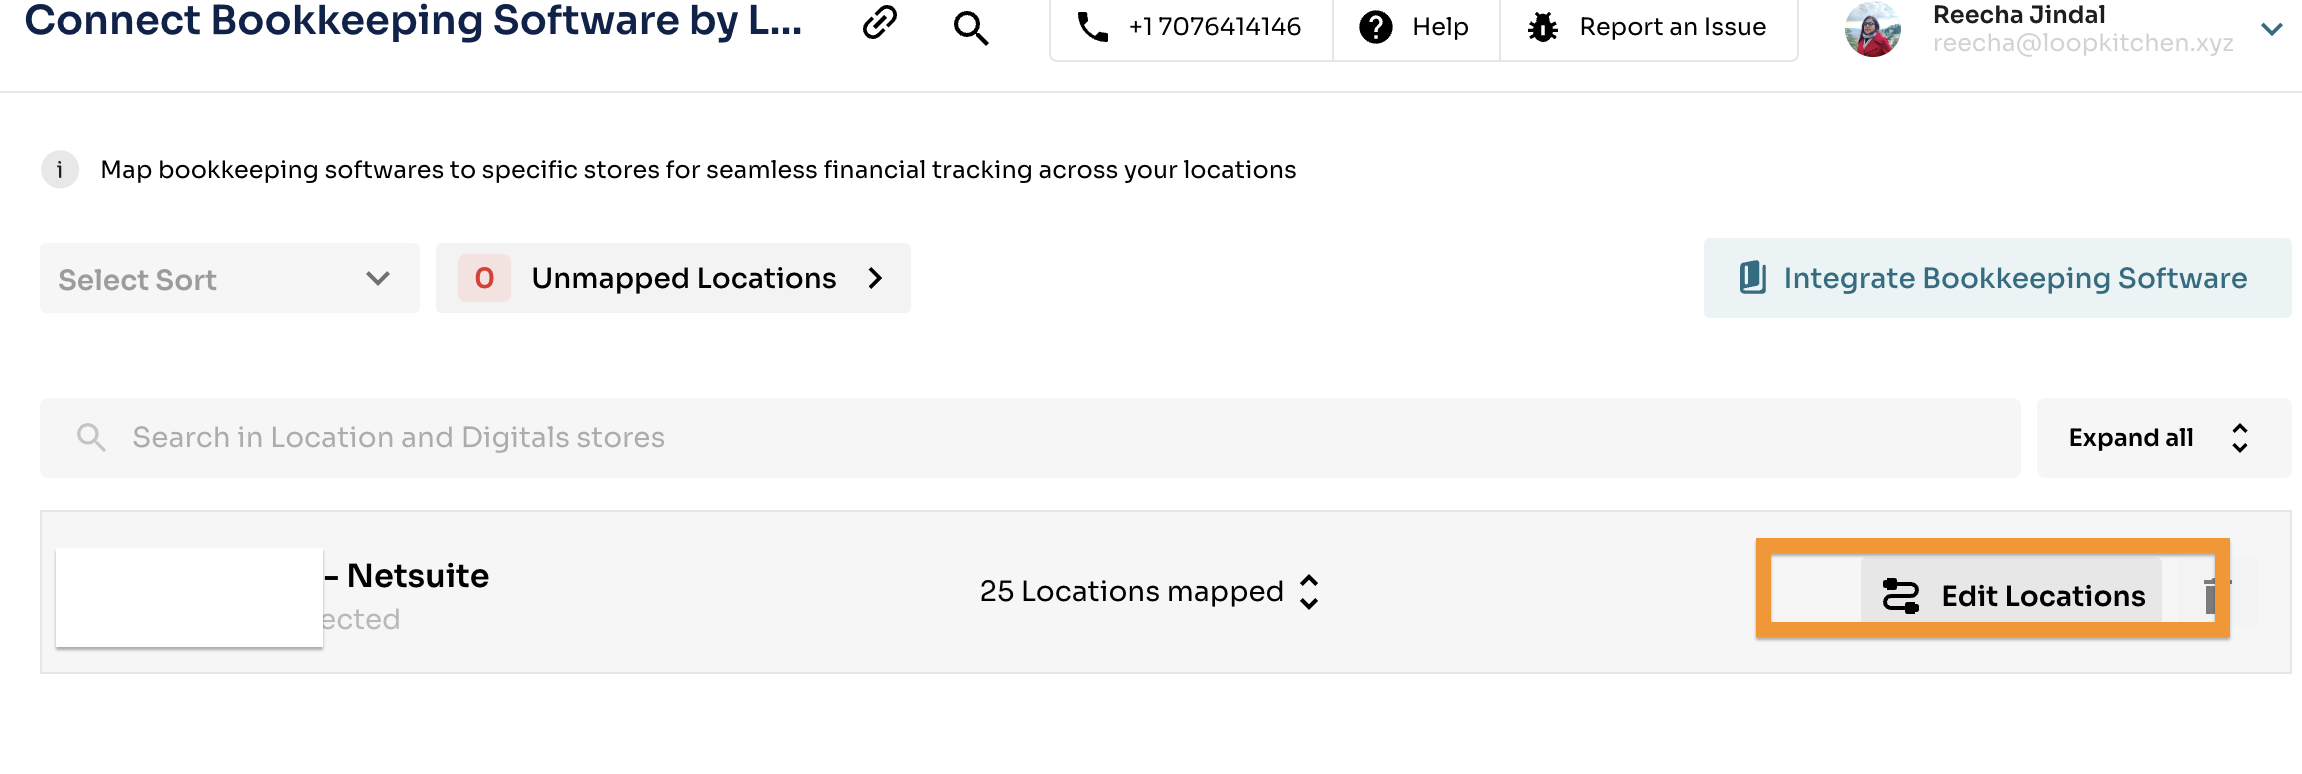Click the Edit Locations mapping icon

click(1900, 595)
